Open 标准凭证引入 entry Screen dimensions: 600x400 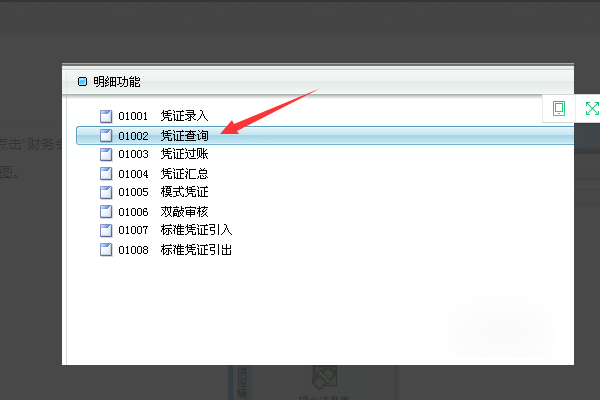[x=196, y=230]
